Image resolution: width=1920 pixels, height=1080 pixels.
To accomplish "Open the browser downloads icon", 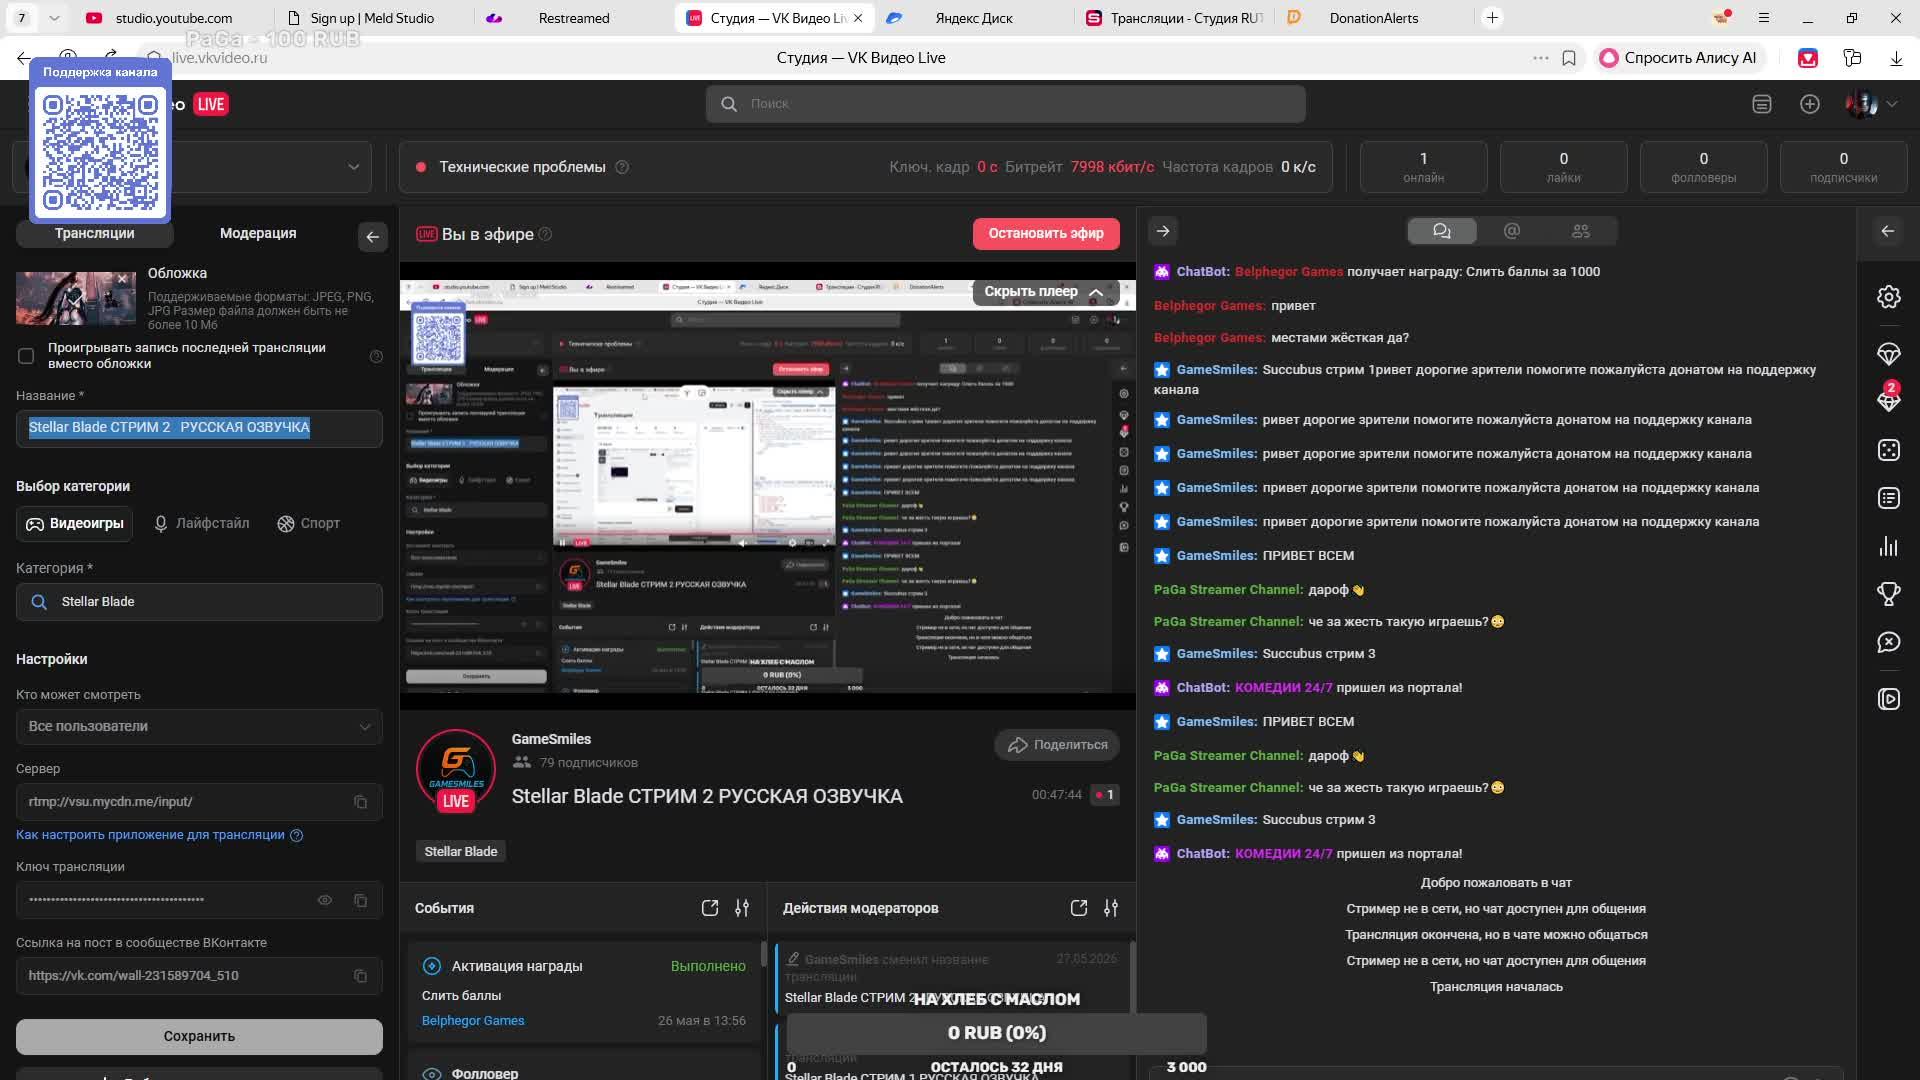I will [1896, 58].
